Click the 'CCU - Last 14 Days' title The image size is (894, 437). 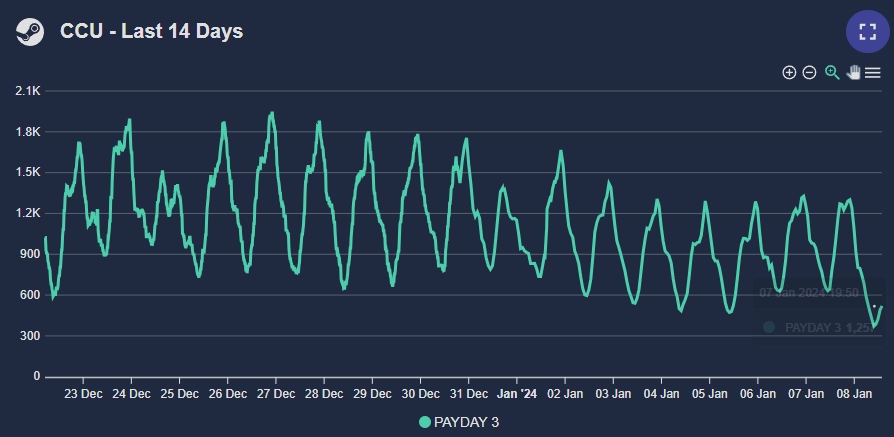(152, 31)
